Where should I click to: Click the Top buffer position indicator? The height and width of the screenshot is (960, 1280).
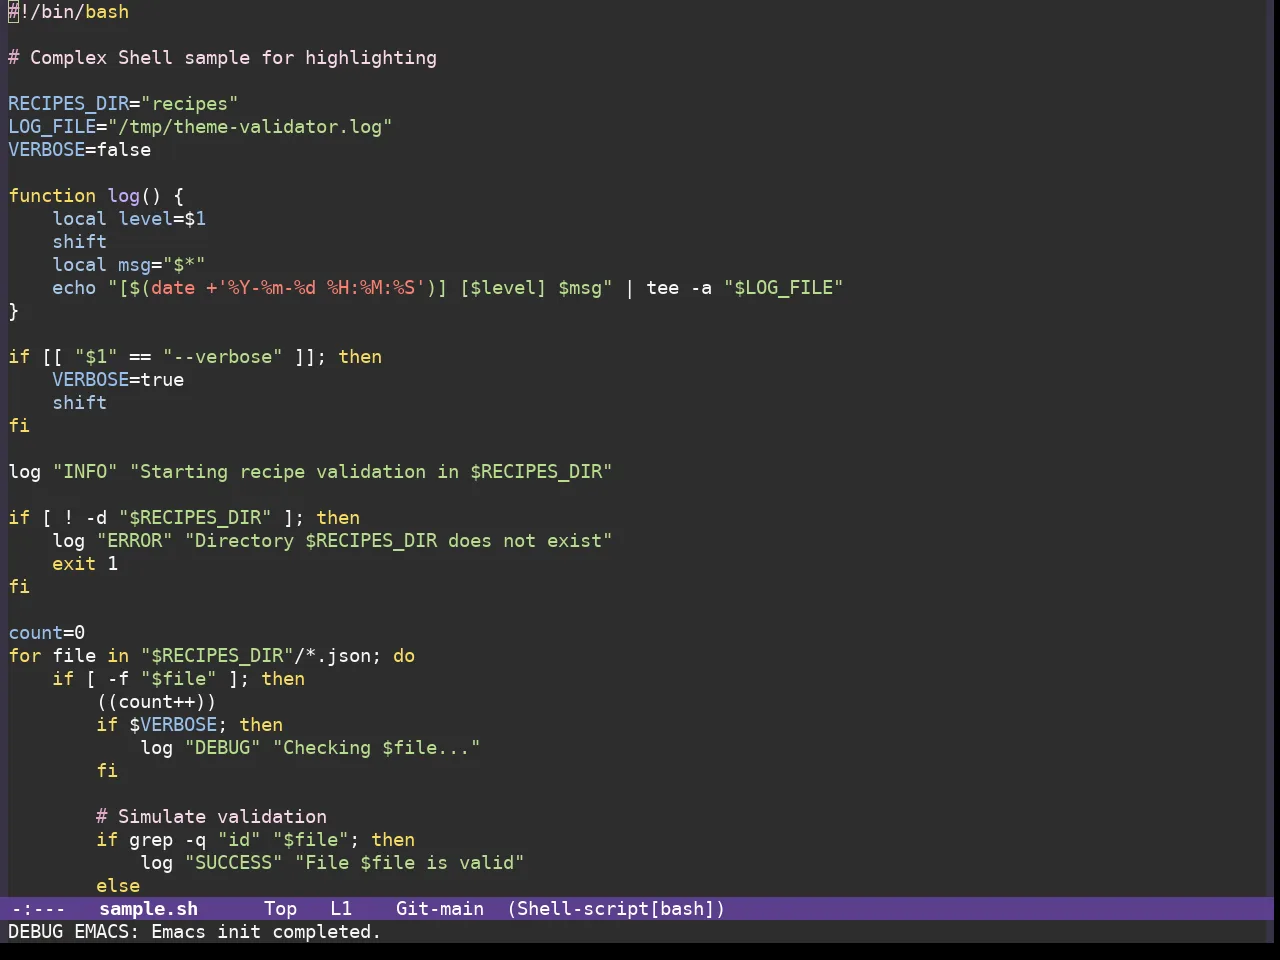tap(280, 909)
